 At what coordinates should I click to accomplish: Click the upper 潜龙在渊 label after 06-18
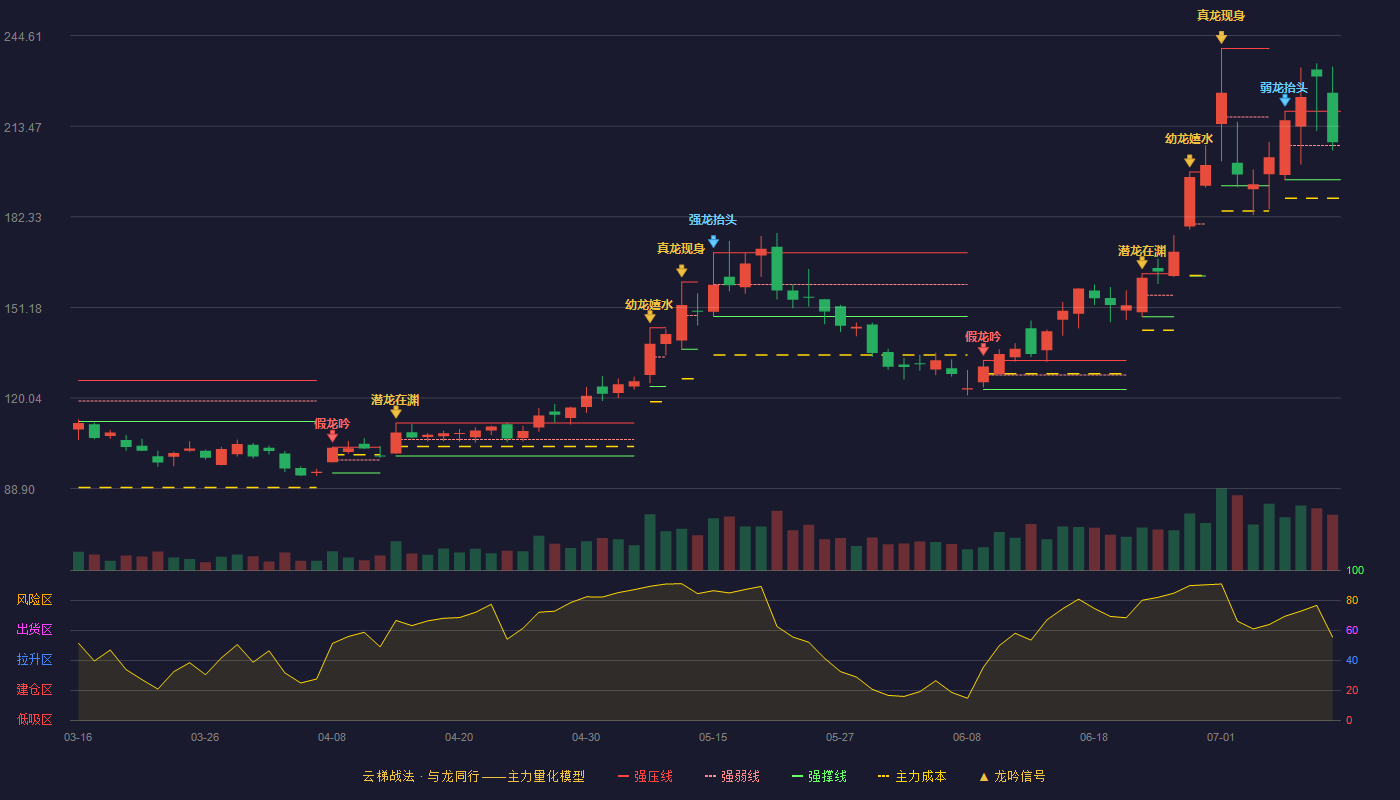tap(1142, 251)
